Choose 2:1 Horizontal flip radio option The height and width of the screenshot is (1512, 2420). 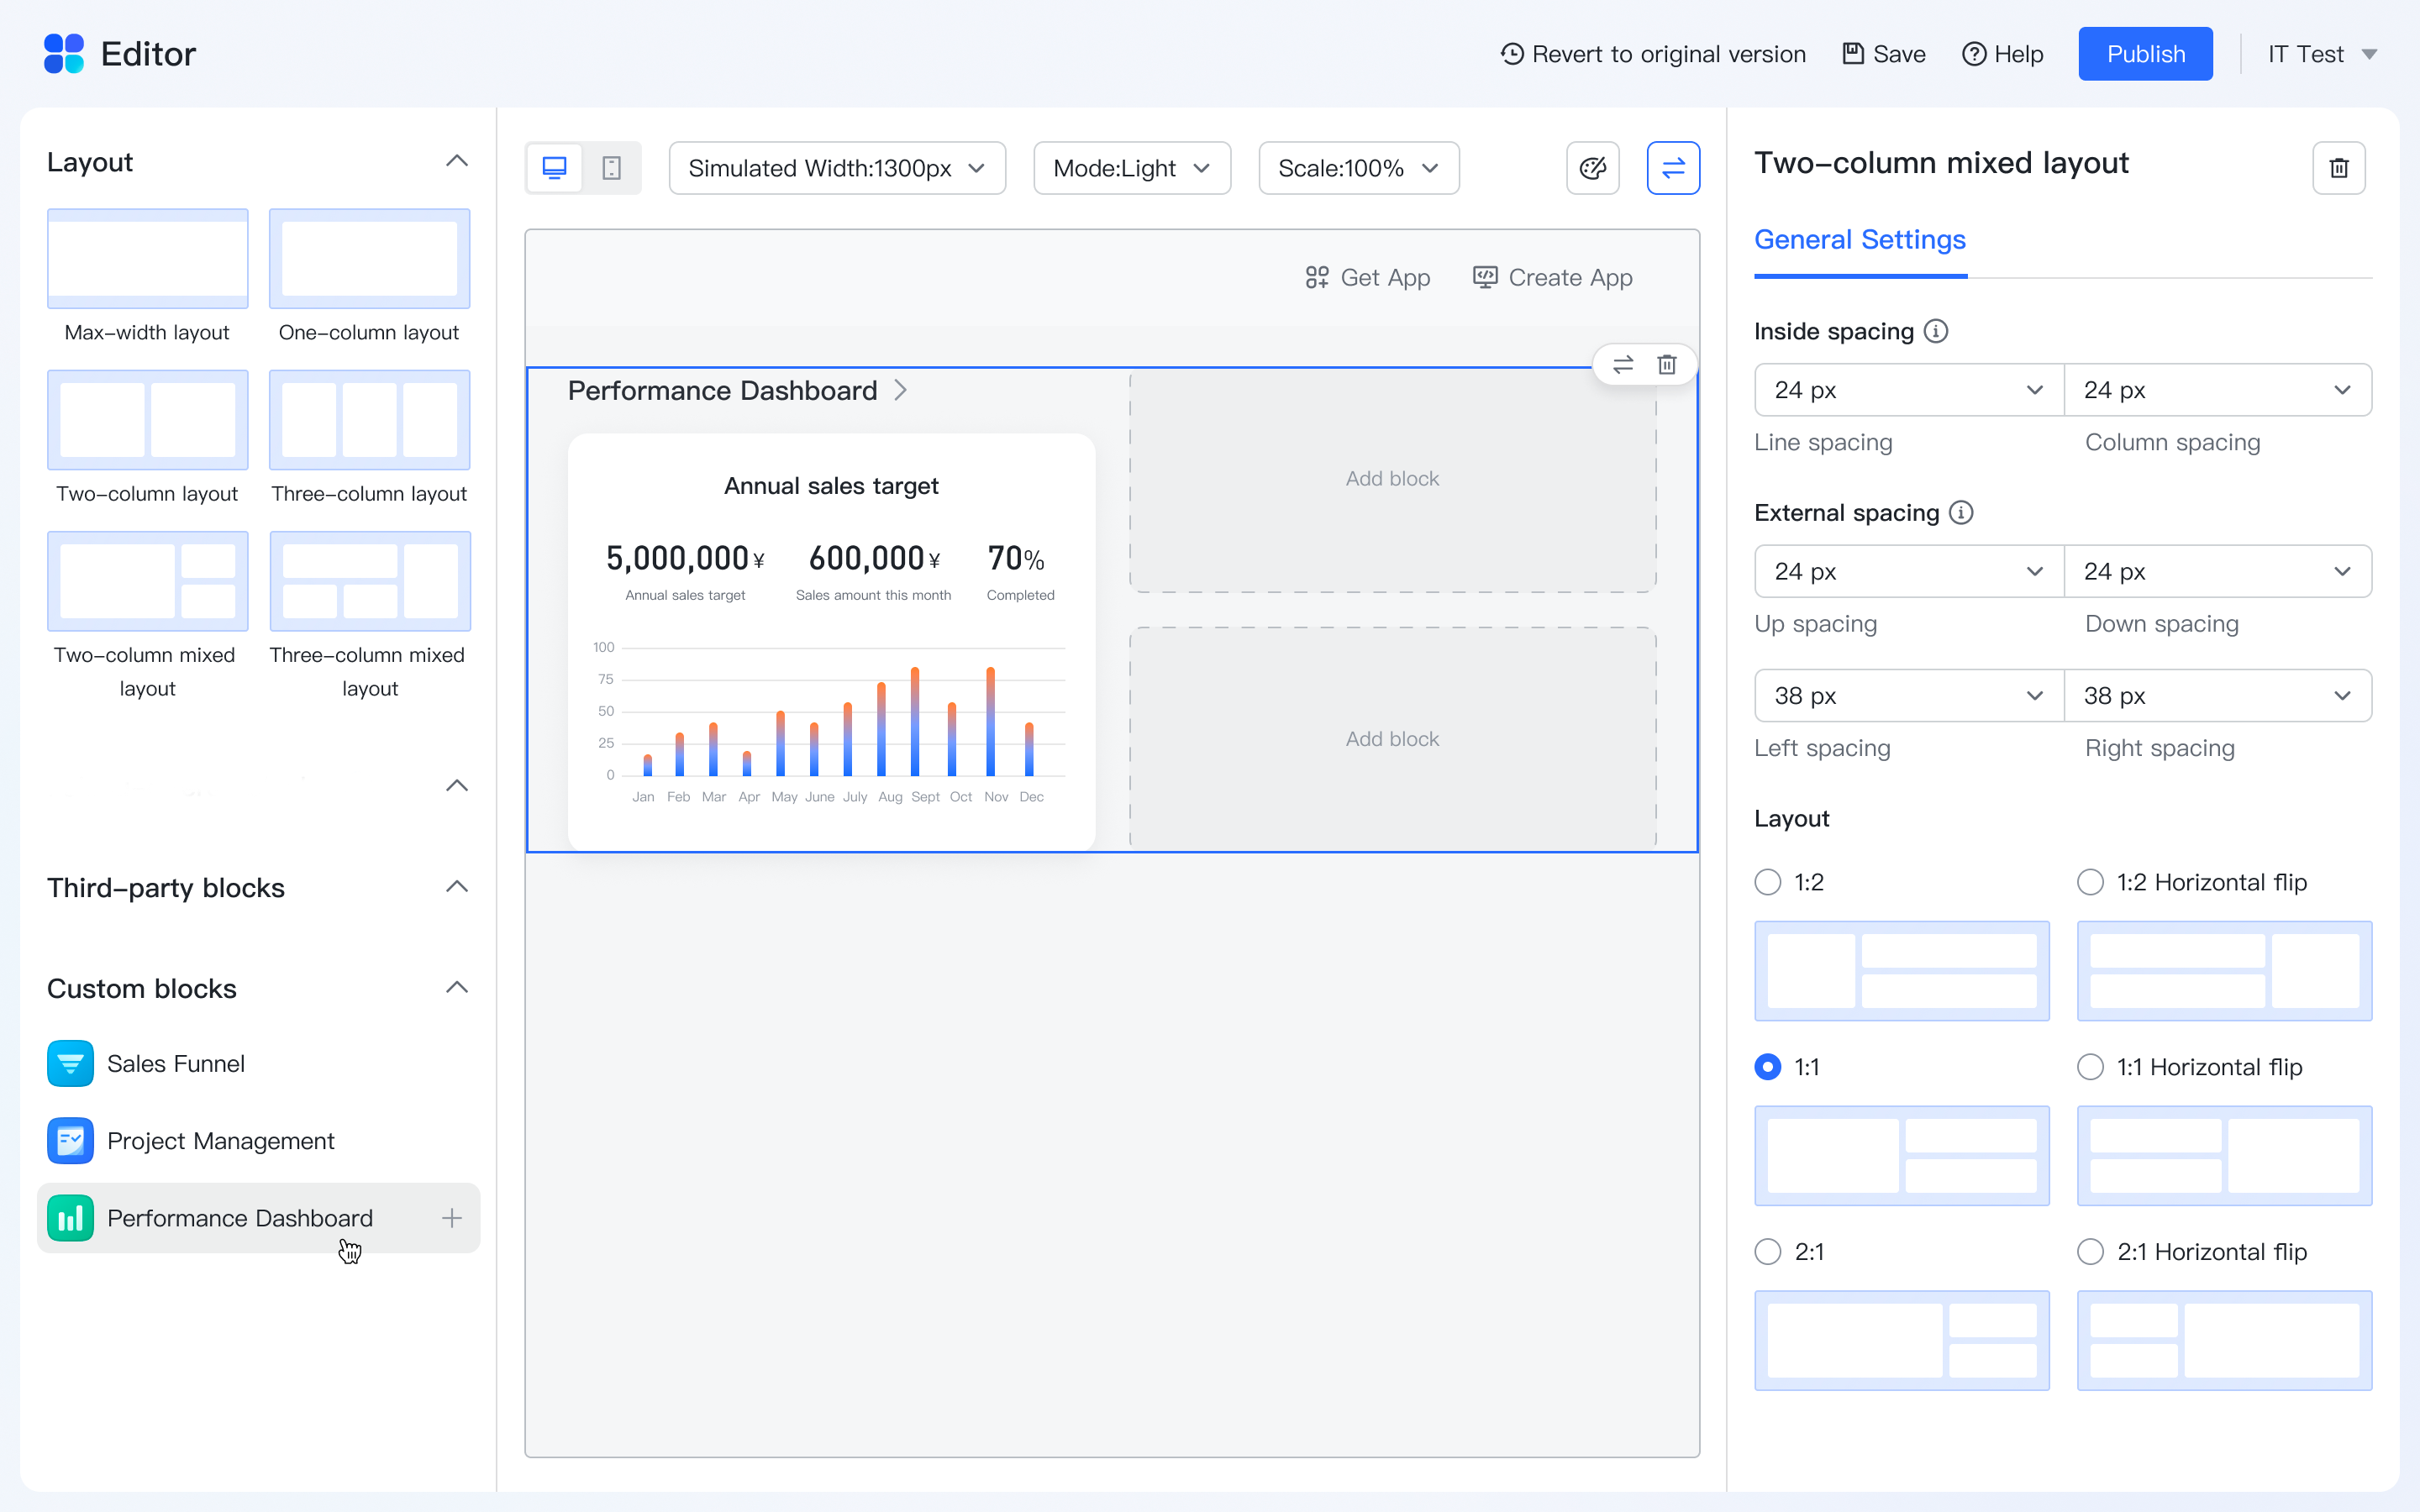(2090, 1252)
